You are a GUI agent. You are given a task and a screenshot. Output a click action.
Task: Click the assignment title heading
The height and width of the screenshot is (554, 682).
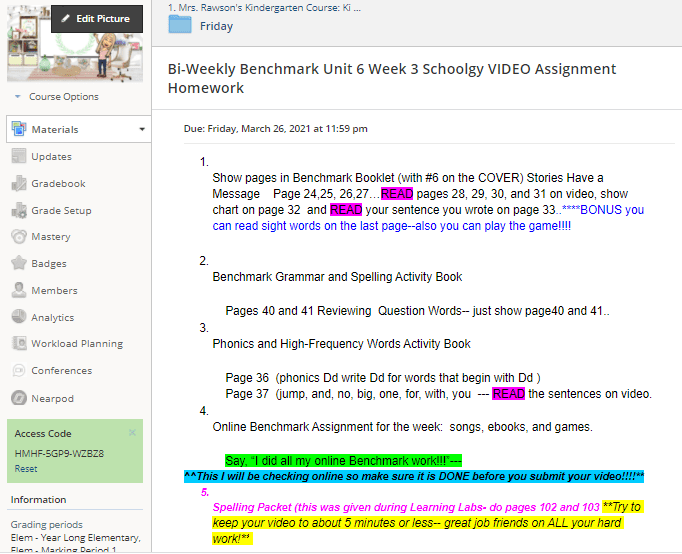click(x=391, y=78)
